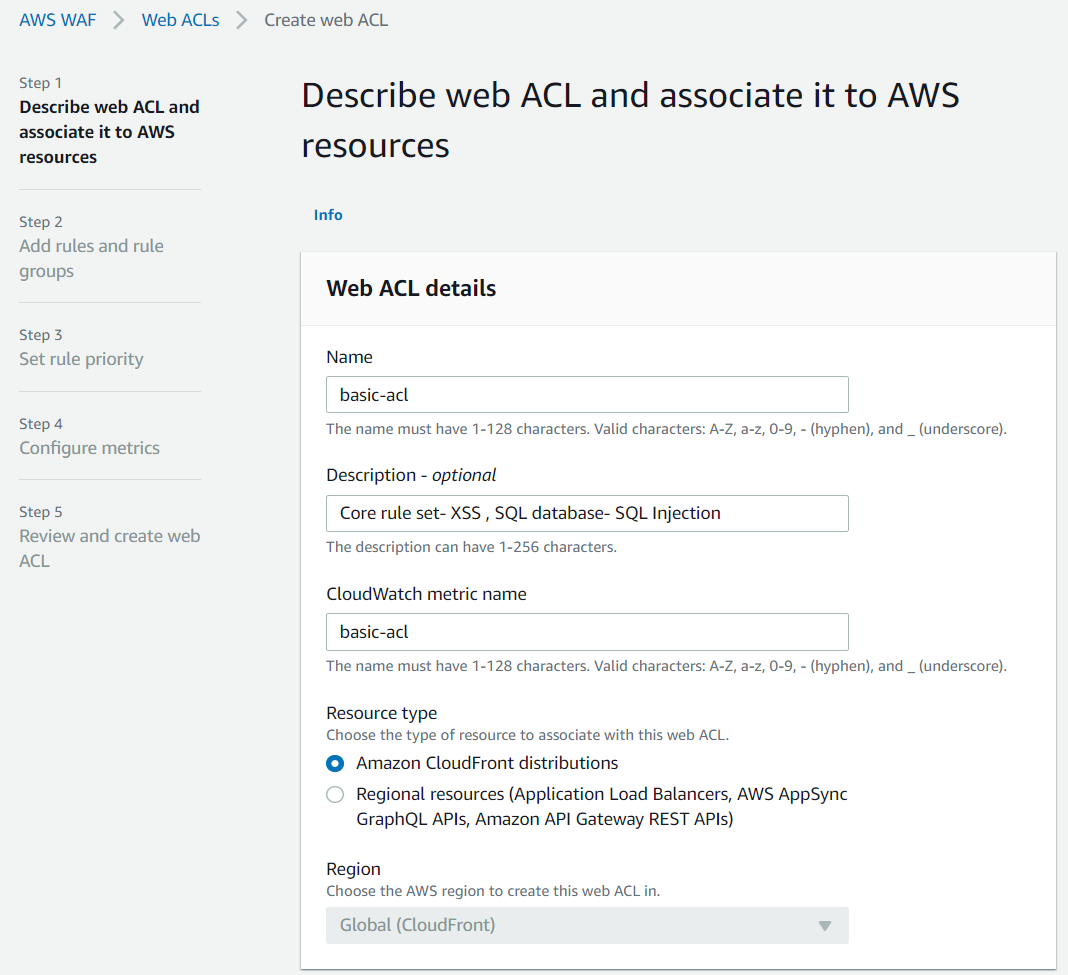The width and height of the screenshot is (1068, 975).
Task: Go to the Web ACLs breadcrumb
Action: click(180, 20)
